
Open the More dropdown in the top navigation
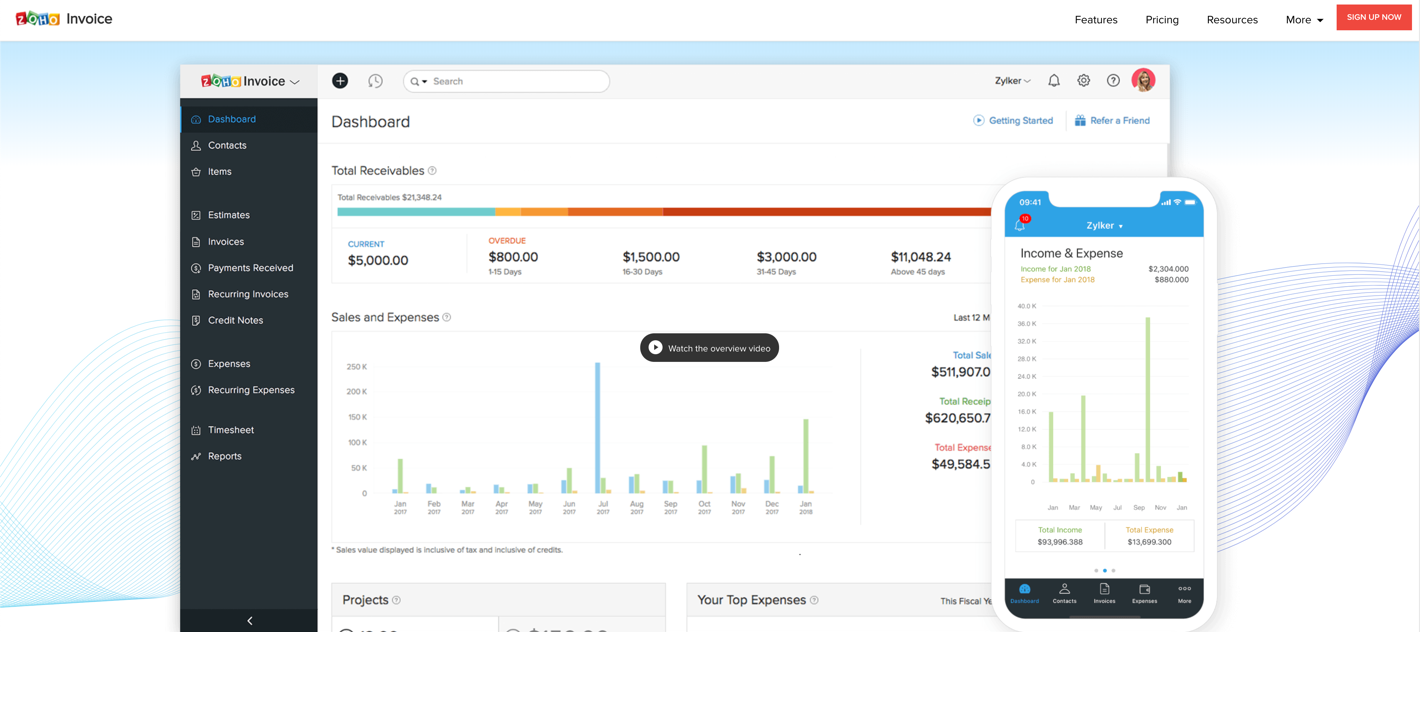[1304, 20]
